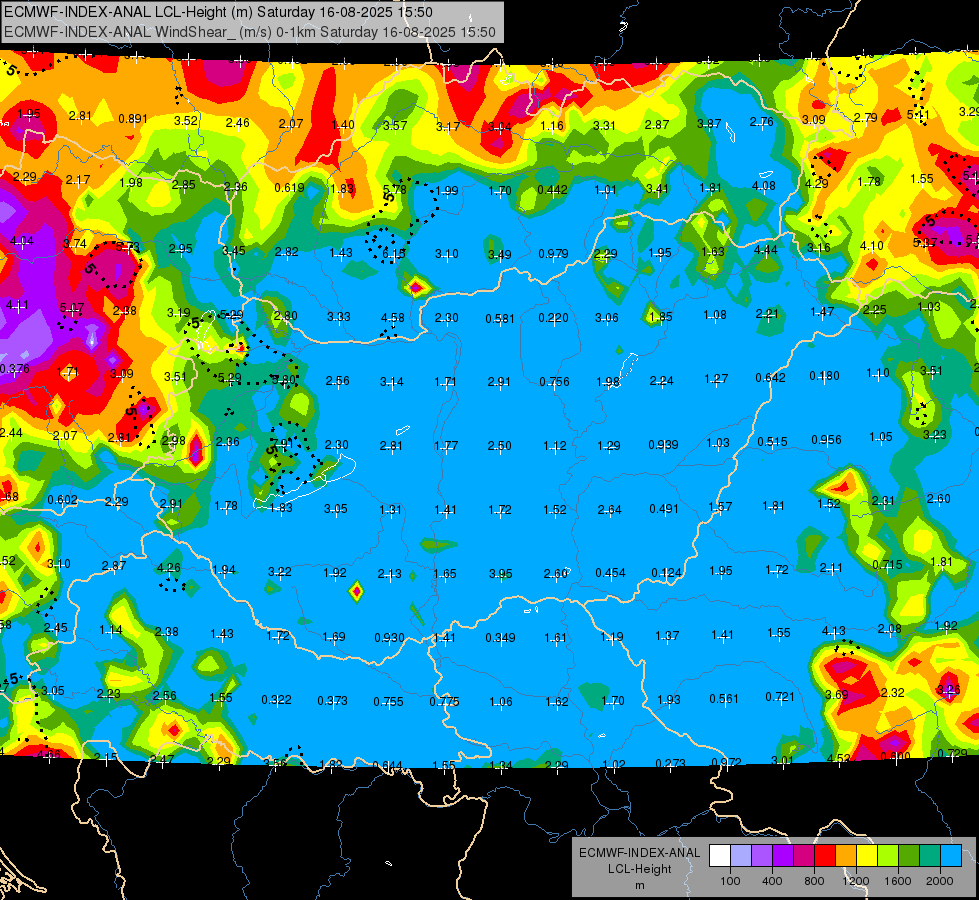Image resolution: width=979 pixels, height=900 pixels.
Task: Click wind shear value 4.58
Action: [x=393, y=318]
